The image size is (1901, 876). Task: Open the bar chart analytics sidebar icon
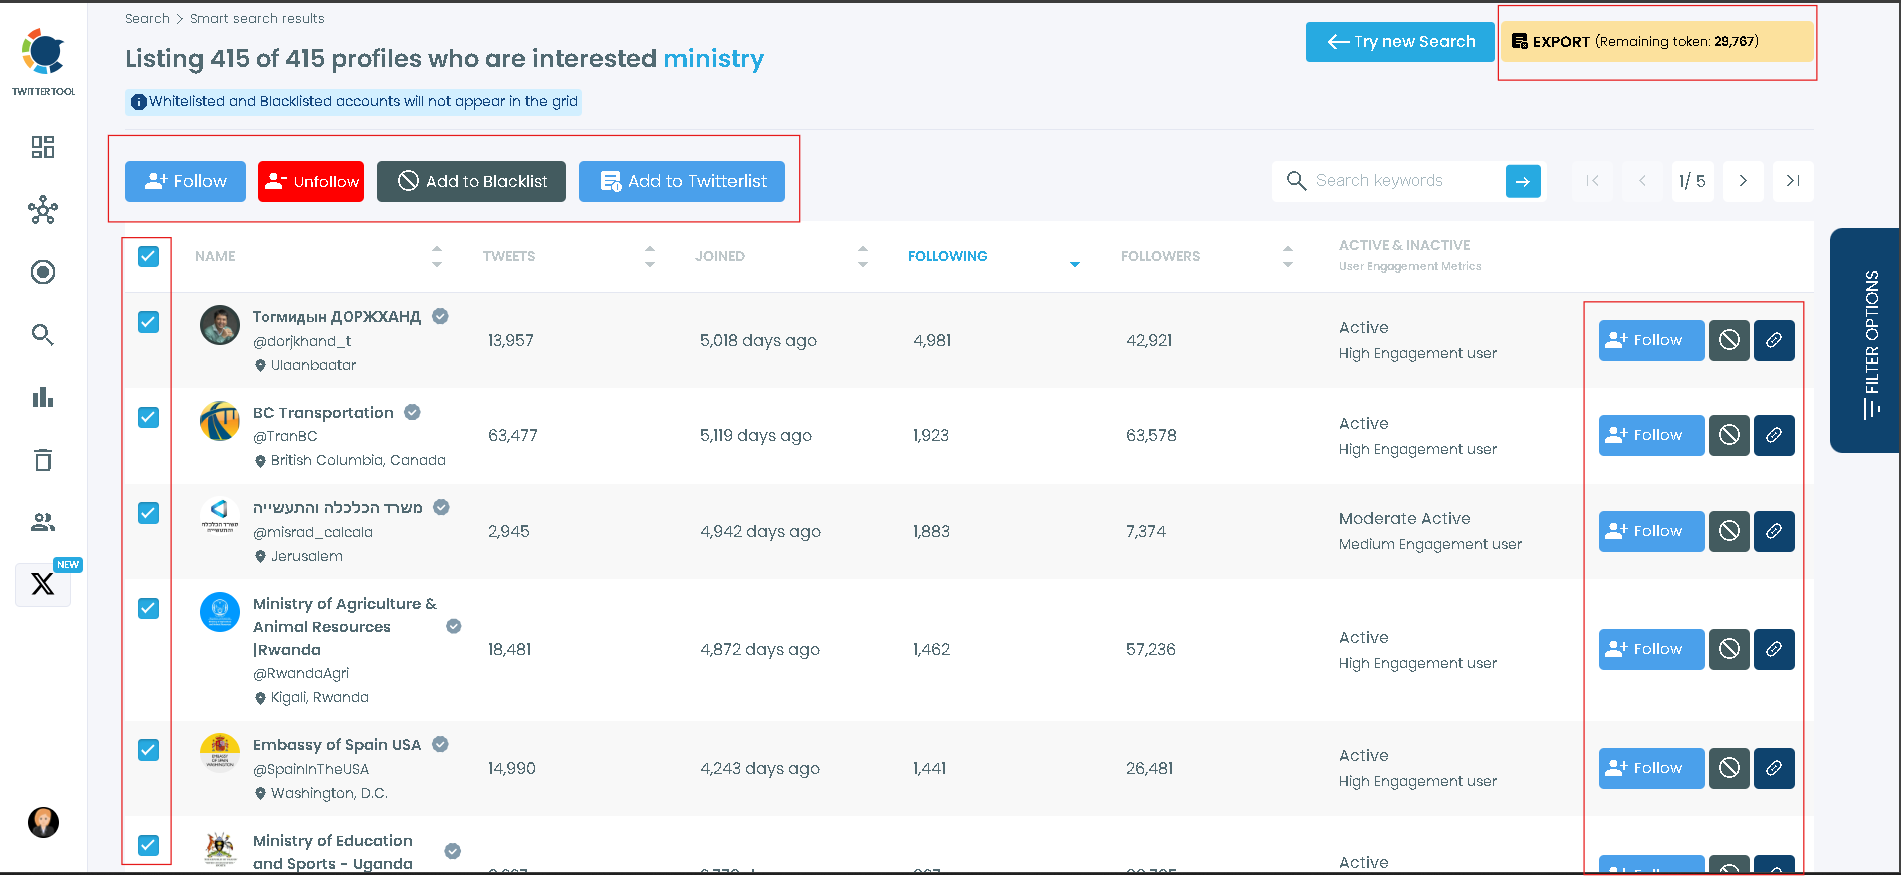43,397
